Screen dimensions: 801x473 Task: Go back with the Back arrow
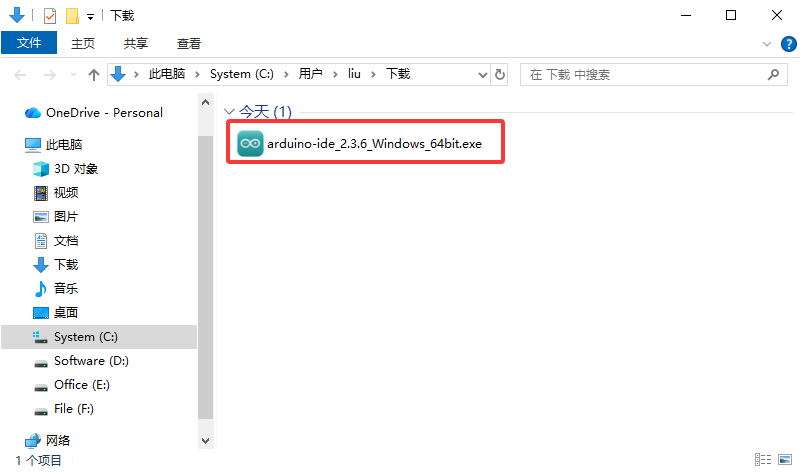pos(20,75)
